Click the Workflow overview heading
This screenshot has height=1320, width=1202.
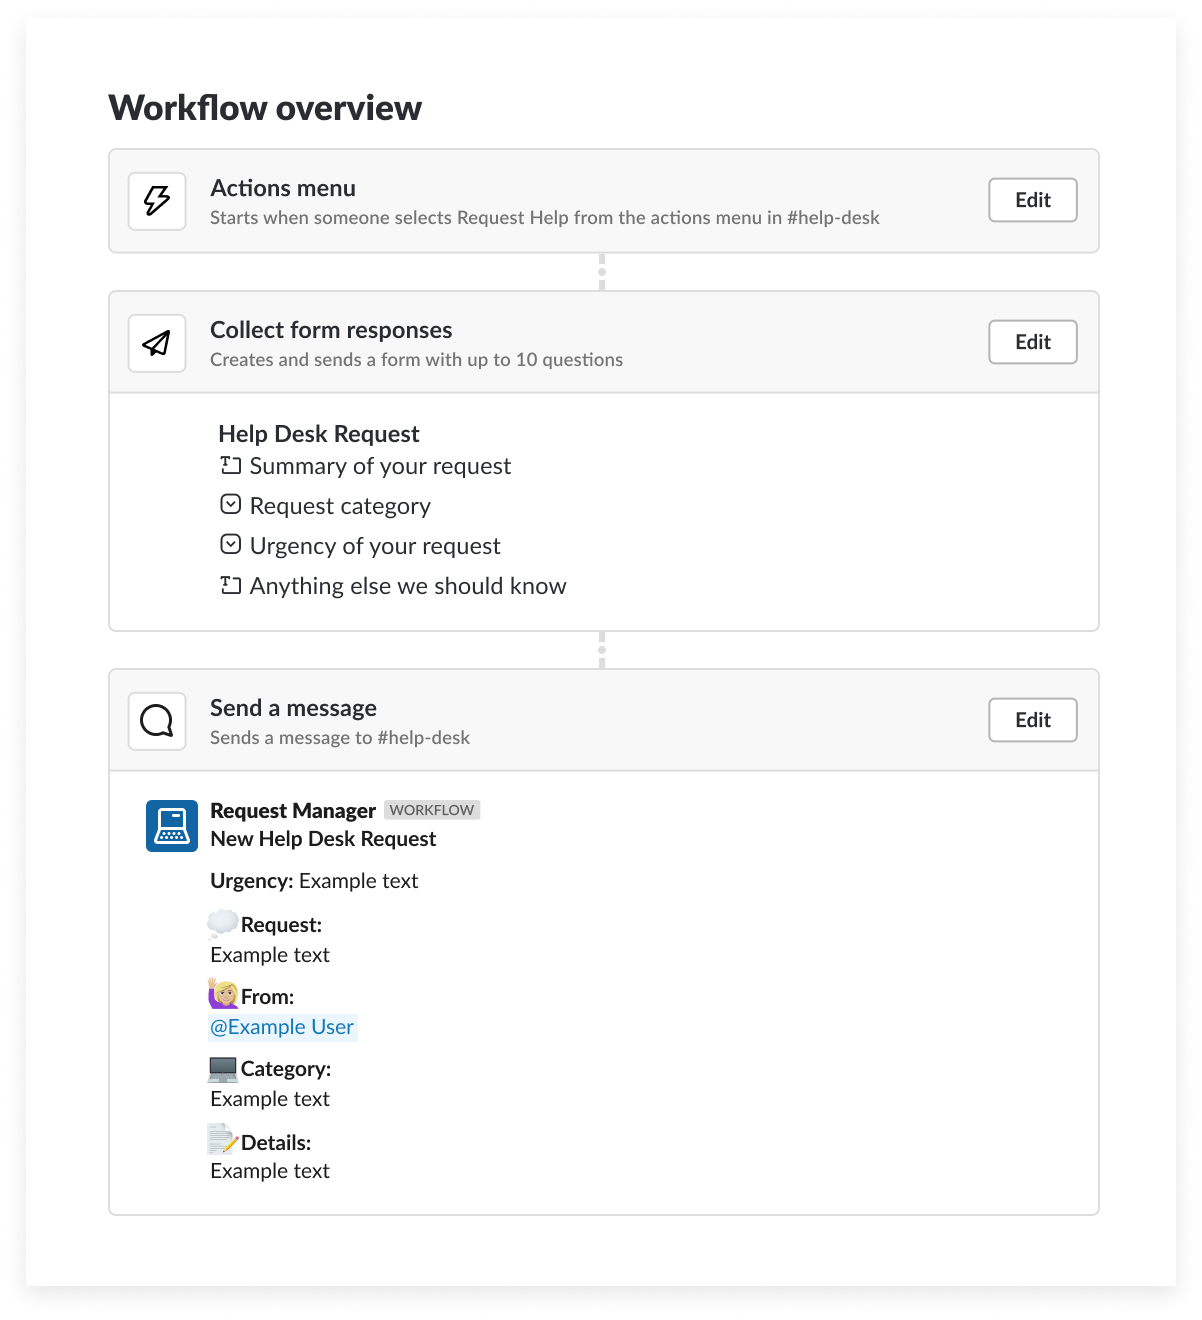pos(265,107)
